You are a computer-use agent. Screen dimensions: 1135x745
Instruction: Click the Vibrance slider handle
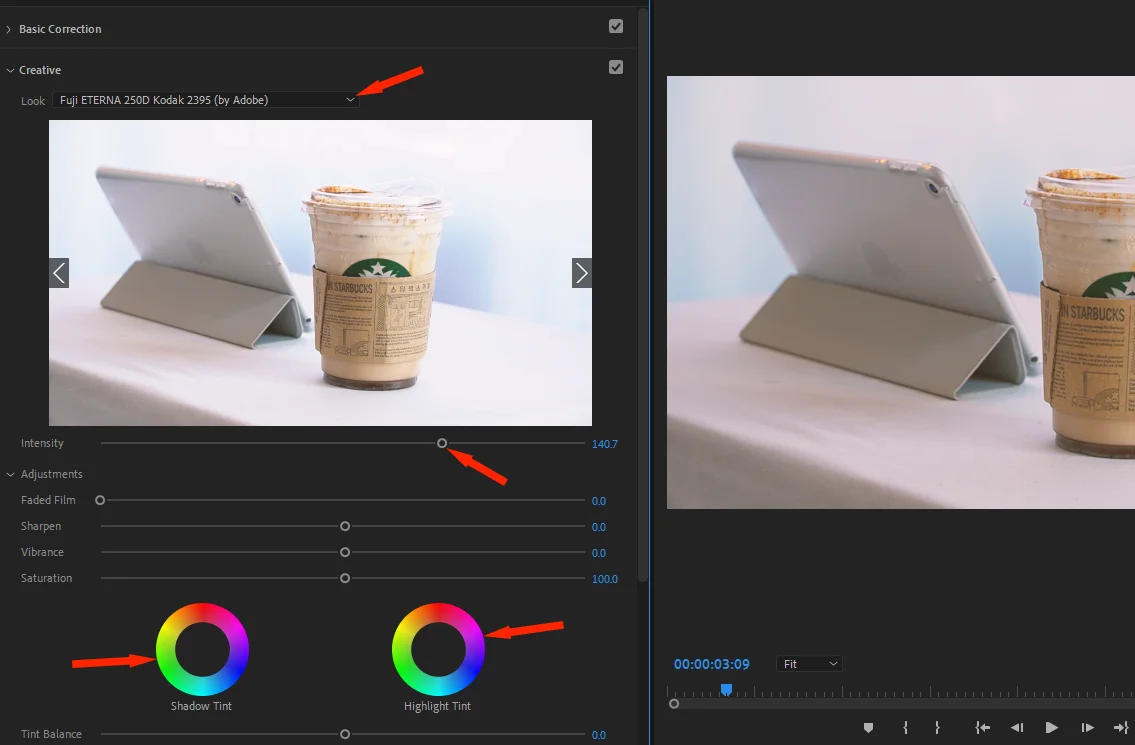pyautogui.click(x=345, y=552)
